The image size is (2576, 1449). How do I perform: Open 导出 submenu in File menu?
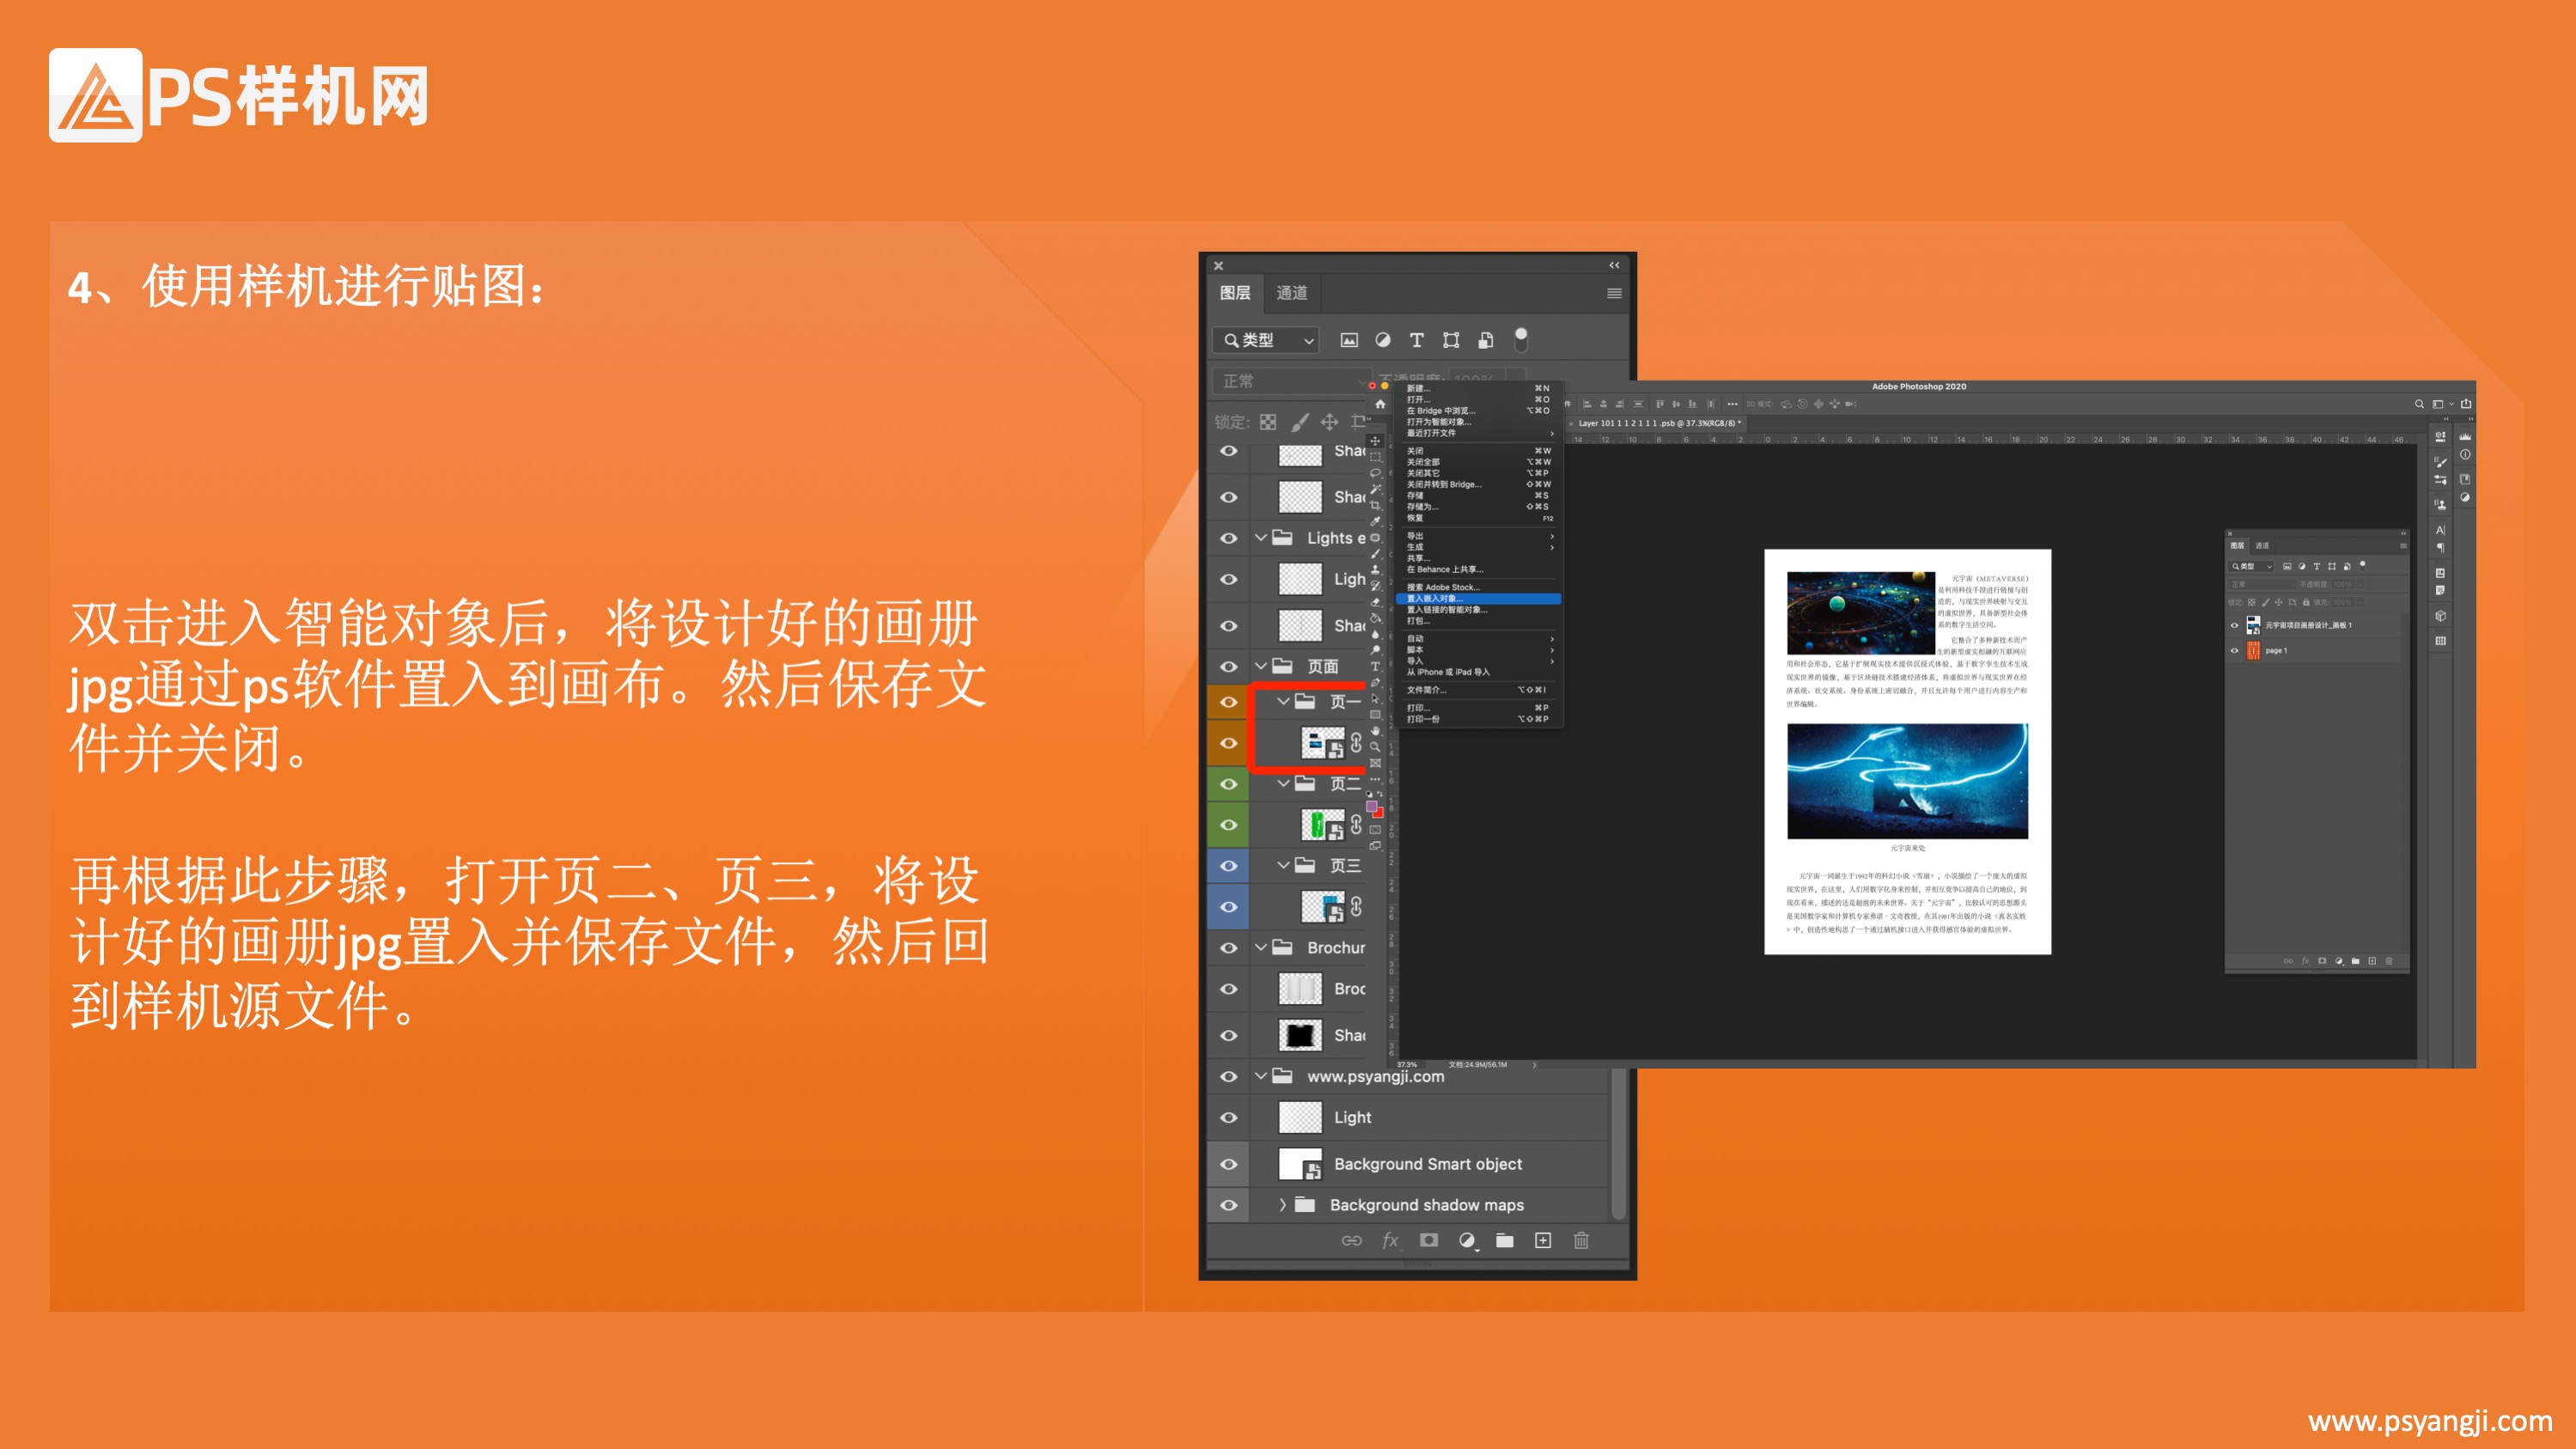click(x=1478, y=536)
